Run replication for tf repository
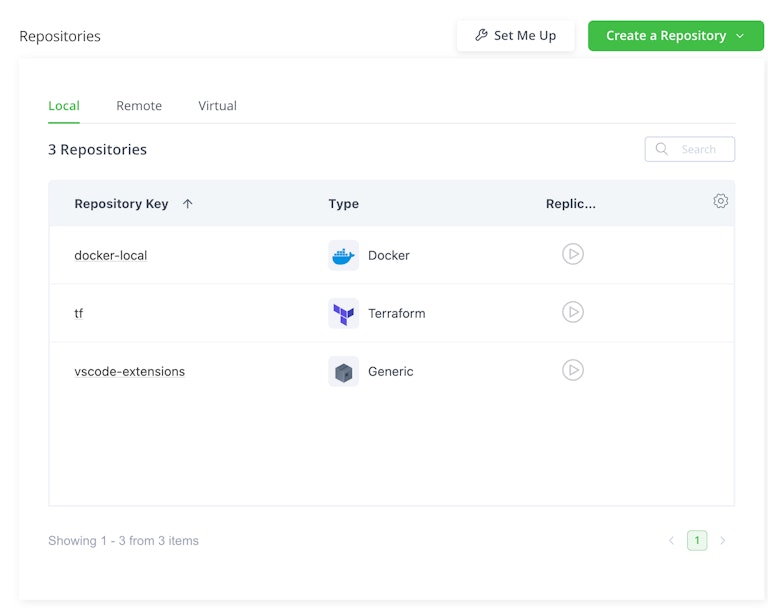768x608 pixels. [x=572, y=312]
